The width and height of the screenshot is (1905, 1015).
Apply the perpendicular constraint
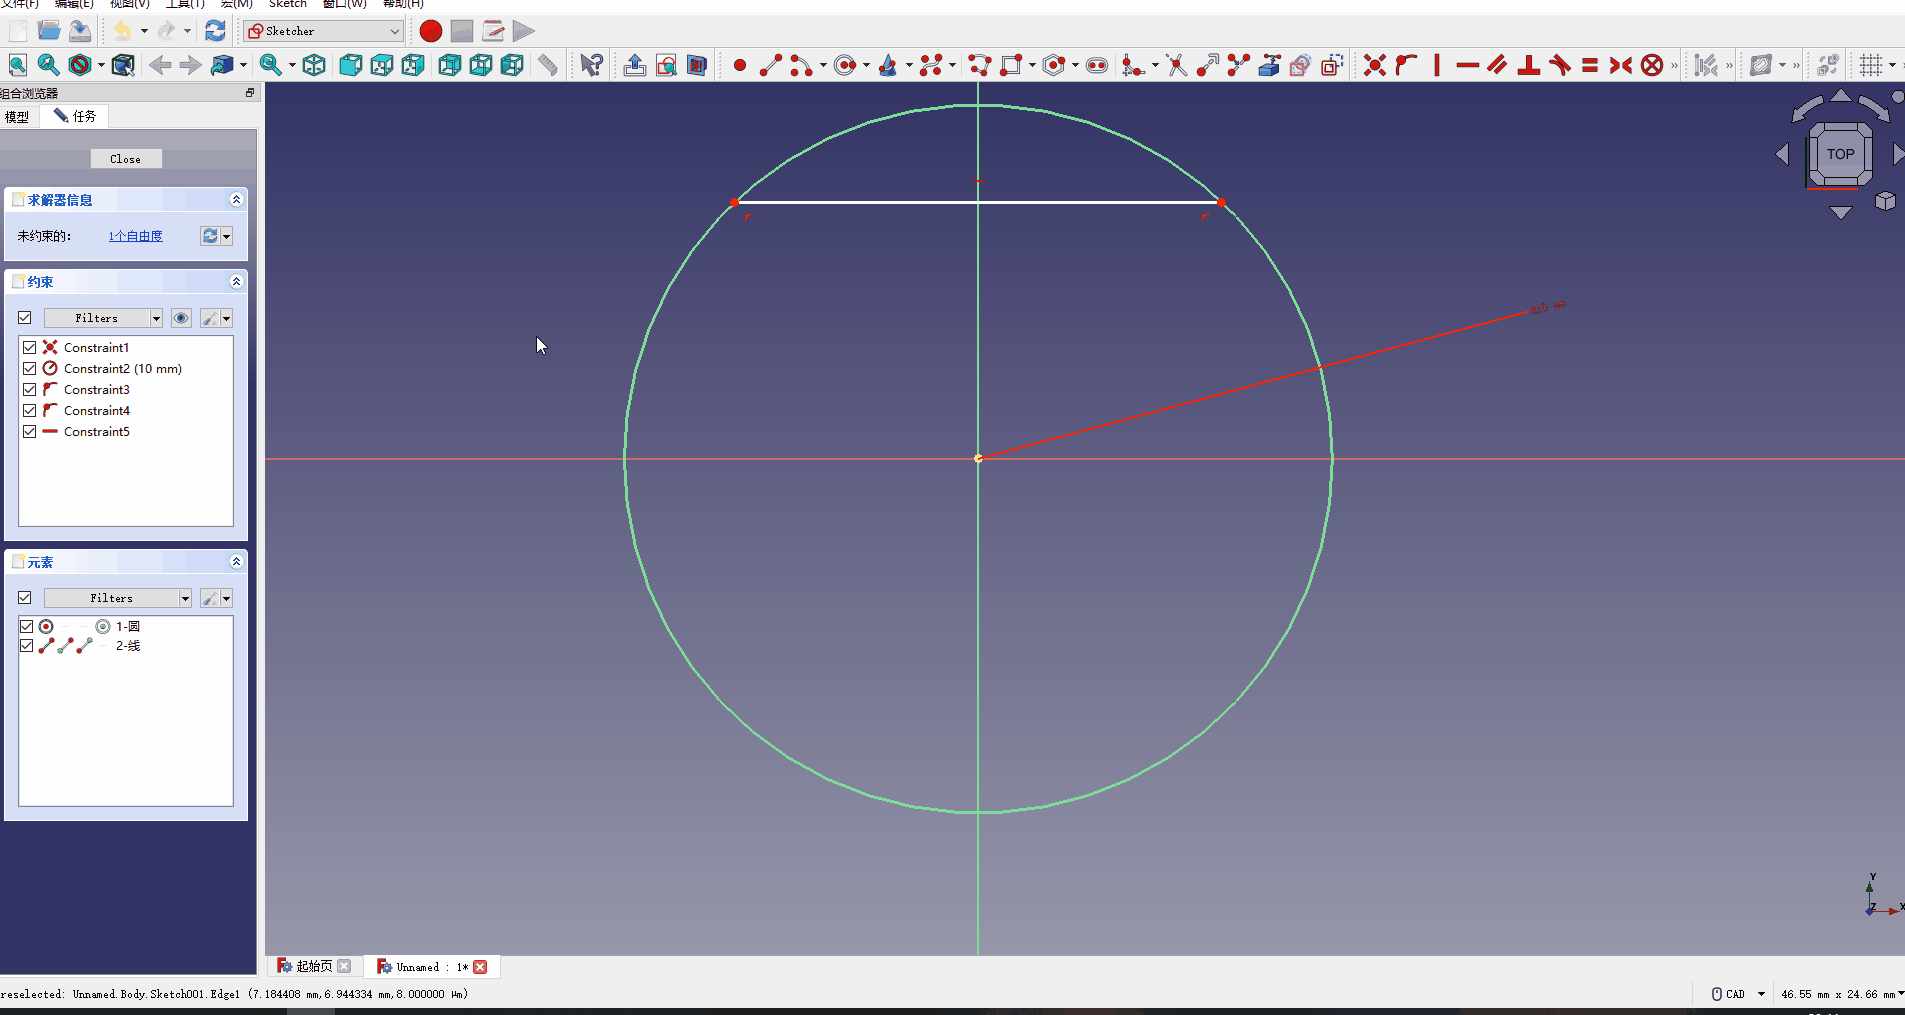coord(1529,66)
